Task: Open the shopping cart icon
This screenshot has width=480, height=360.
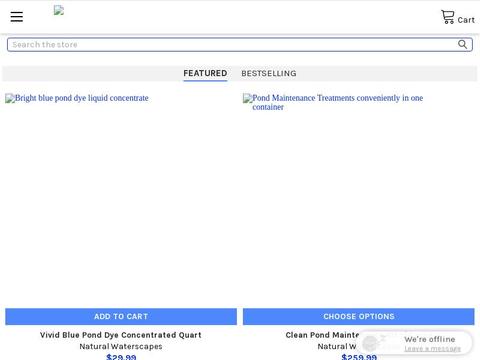Action: click(x=447, y=17)
